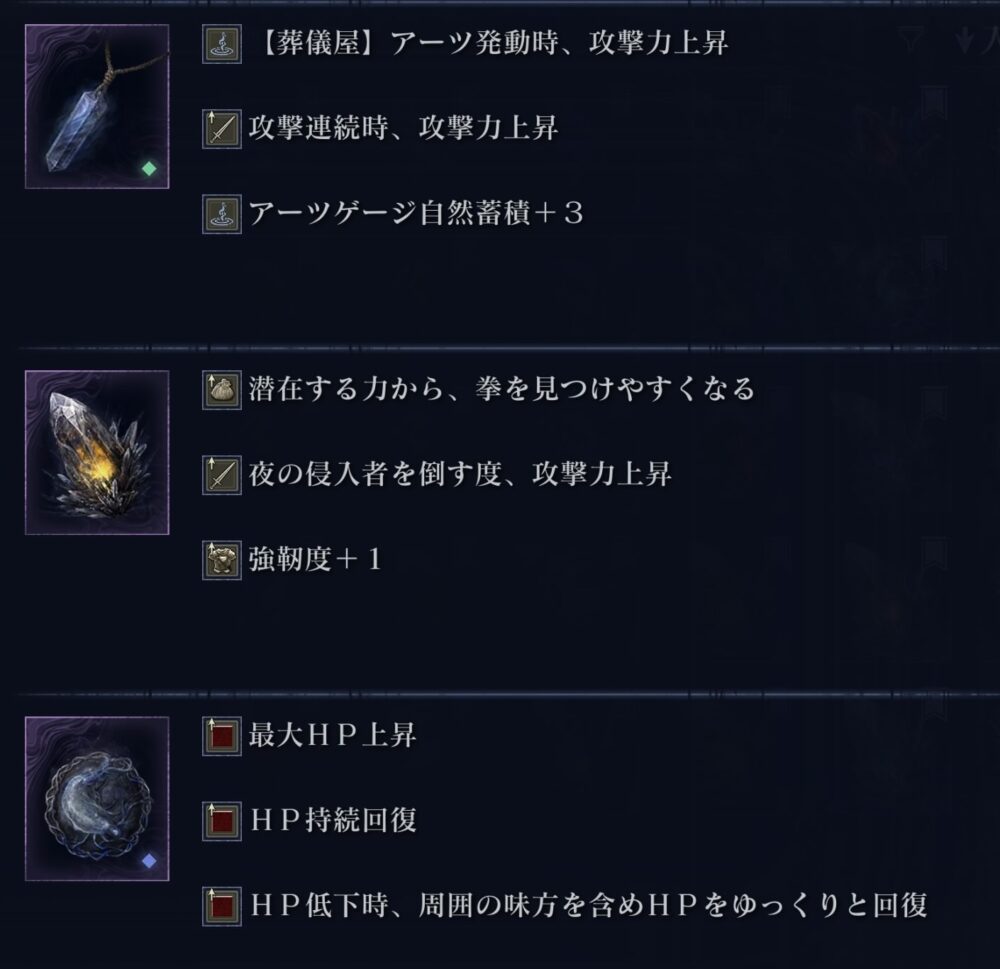1000x969 pixels.
Task: Click the red icon beside HP低下時 effect
Action: [x=222, y=906]
